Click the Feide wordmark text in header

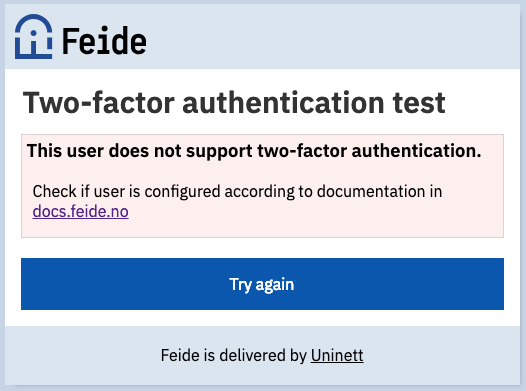click(104, 41)
